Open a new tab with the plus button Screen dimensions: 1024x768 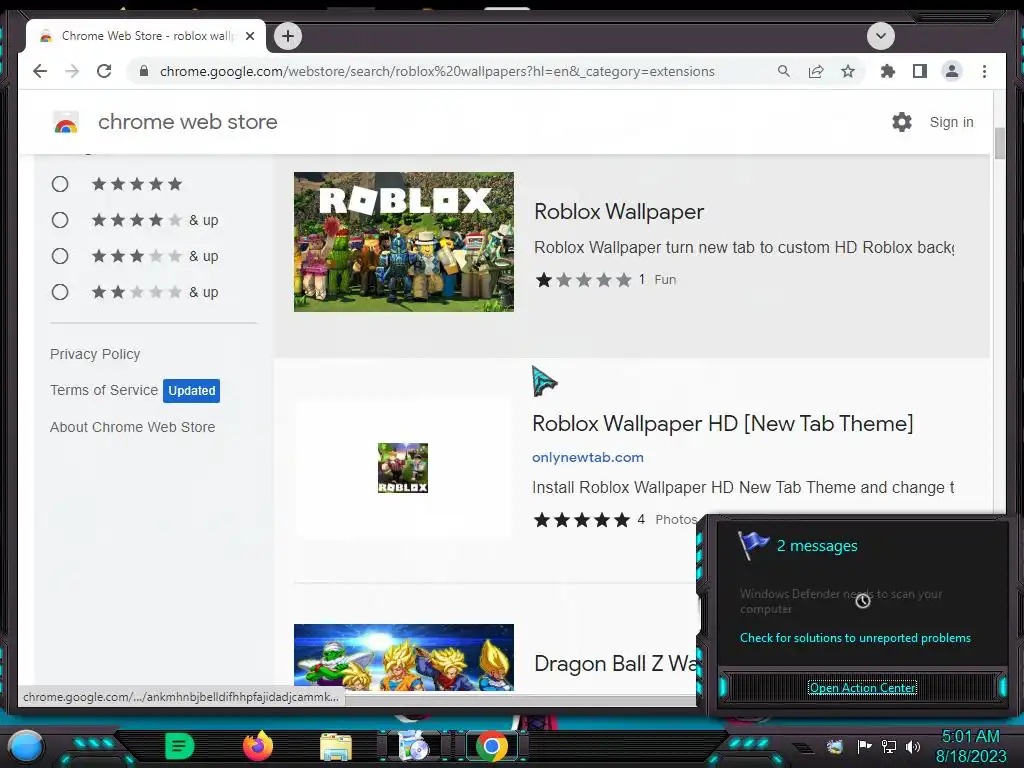[x=288, y=36]
